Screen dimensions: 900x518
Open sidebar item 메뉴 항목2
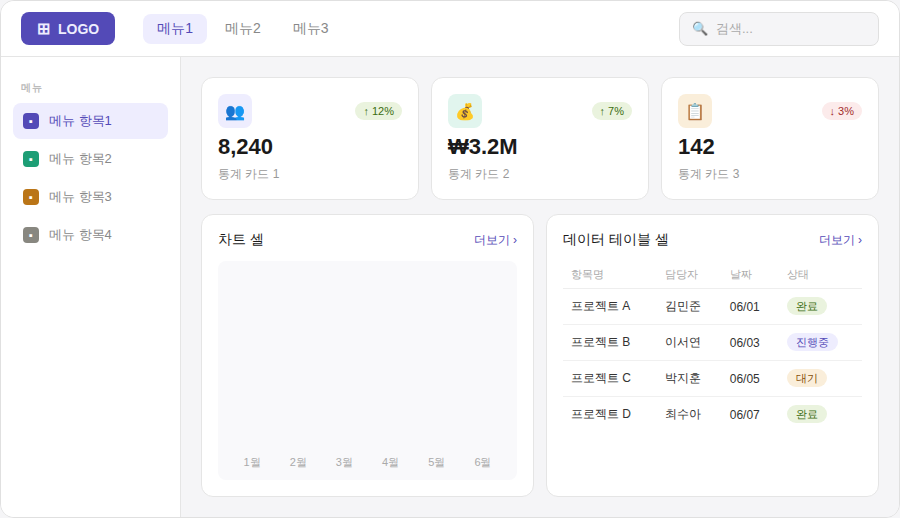(x=90, y=159)
